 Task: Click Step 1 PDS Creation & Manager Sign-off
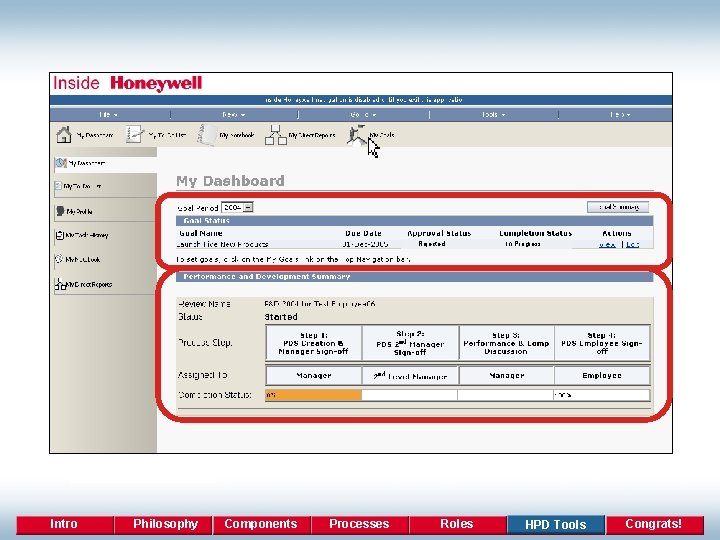click(314, 343)
